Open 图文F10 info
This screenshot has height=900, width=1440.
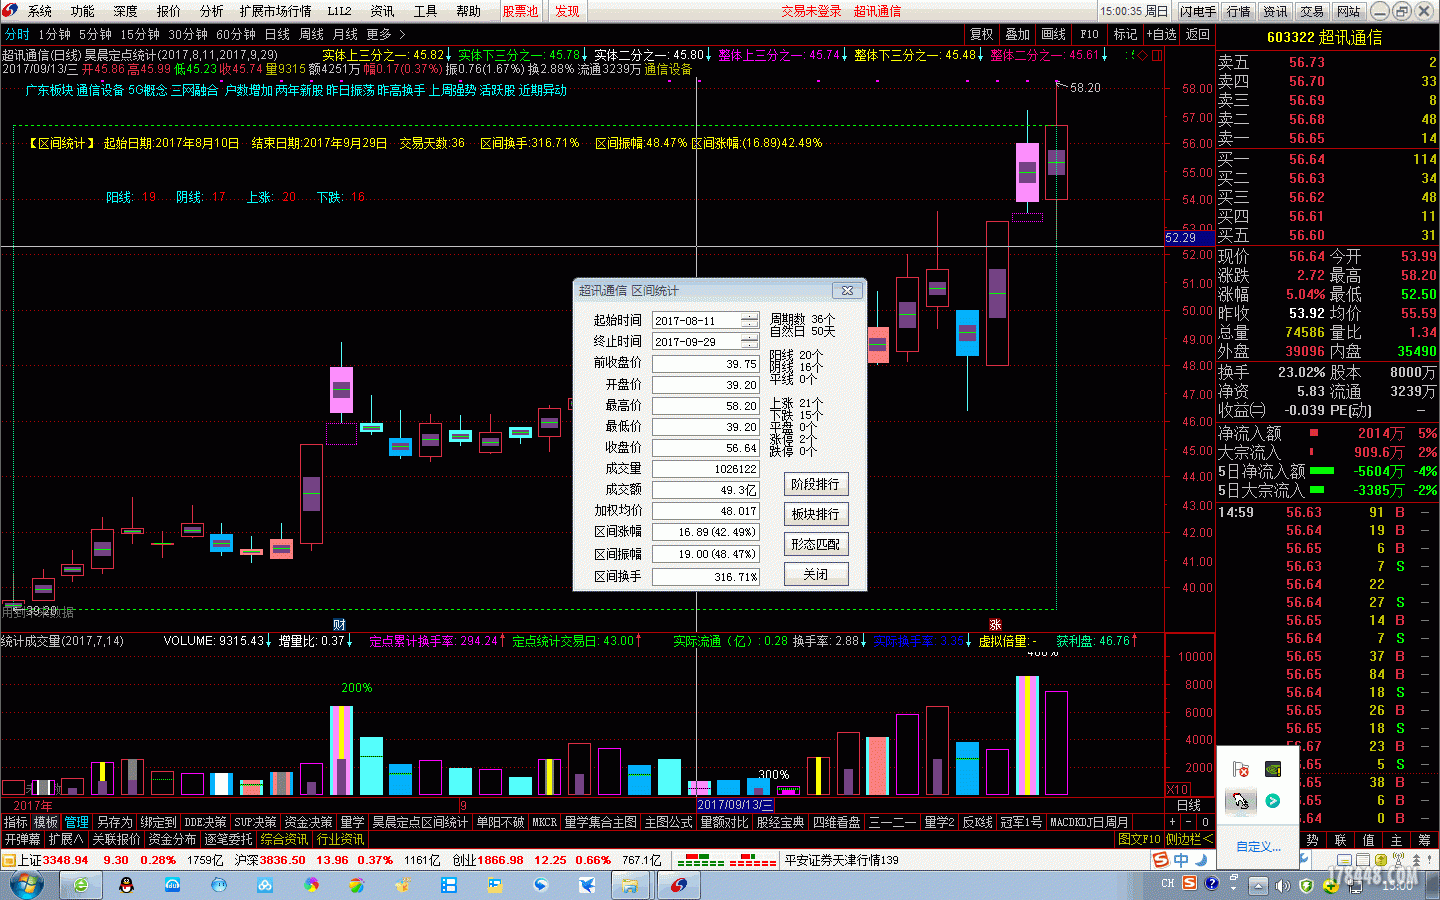pyautogui.click(x=1139, y=839)
